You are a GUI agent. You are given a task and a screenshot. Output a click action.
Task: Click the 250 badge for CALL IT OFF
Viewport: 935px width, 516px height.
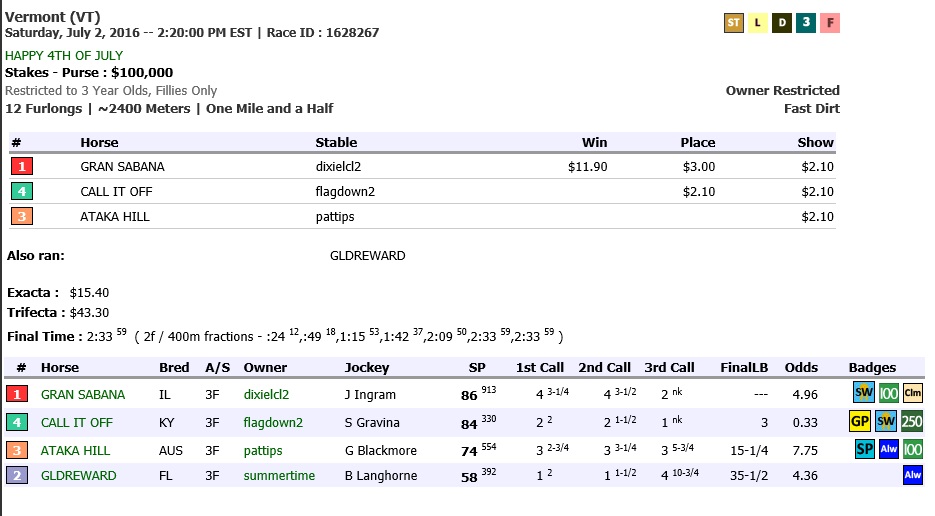(912, 422)
